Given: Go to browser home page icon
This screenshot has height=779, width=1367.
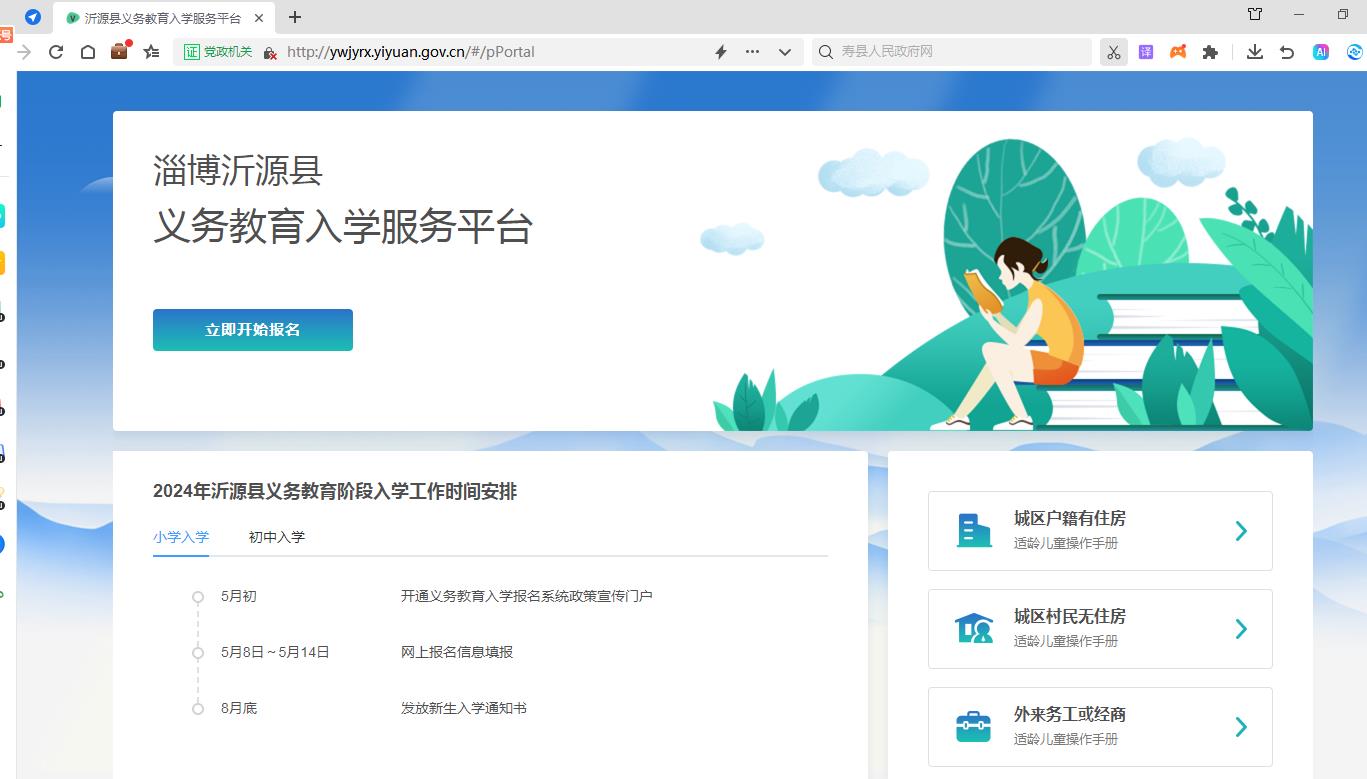Looking at the screenshot, I should tap(88, 52).
